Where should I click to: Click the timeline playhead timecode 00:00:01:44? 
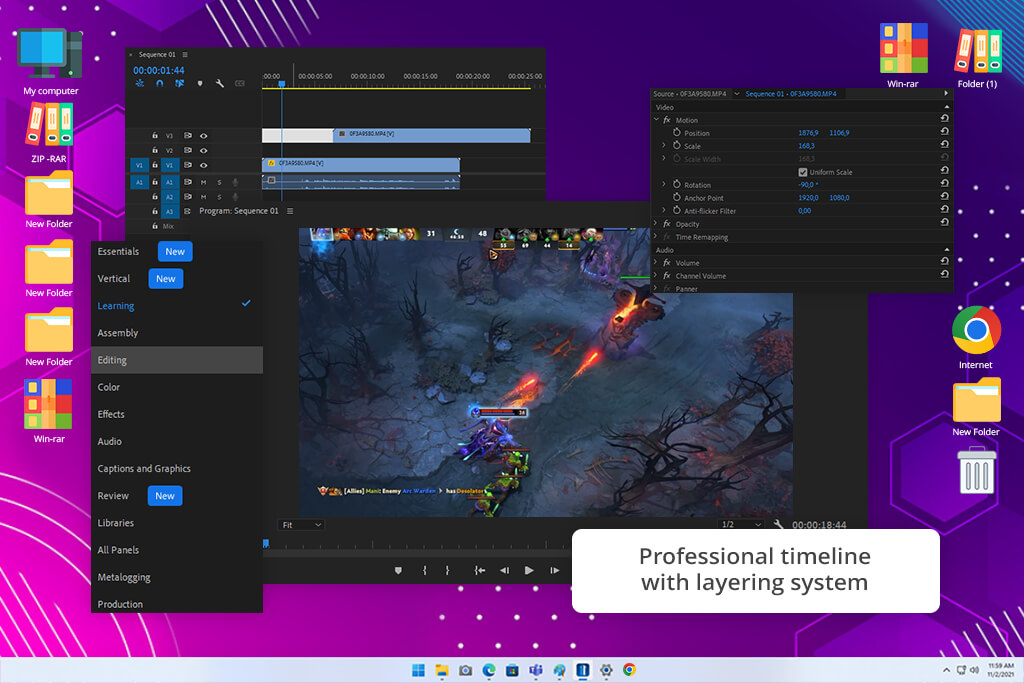(x=159, y=71)
